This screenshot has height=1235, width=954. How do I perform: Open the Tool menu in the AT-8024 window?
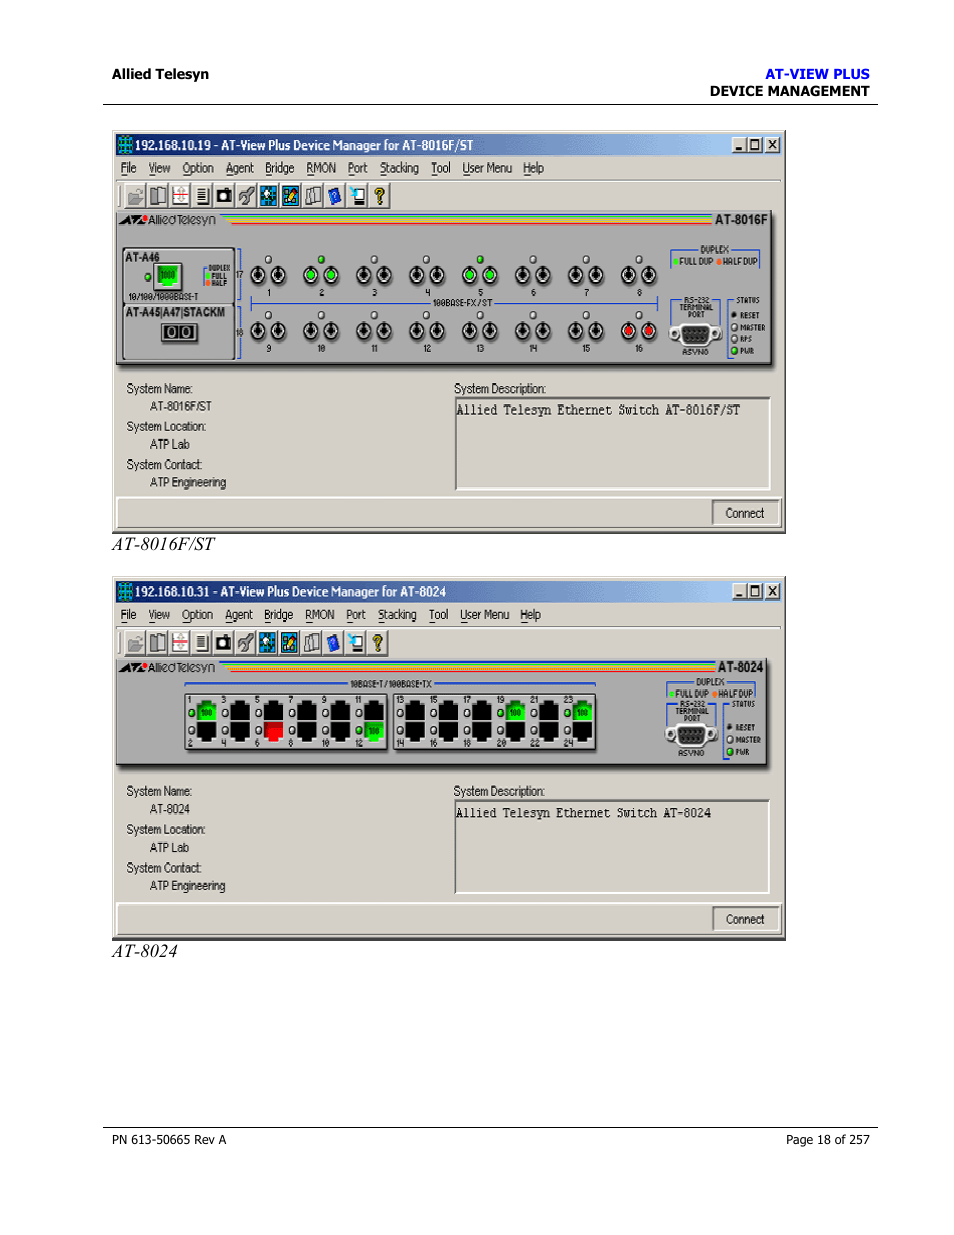coord(439,615)
